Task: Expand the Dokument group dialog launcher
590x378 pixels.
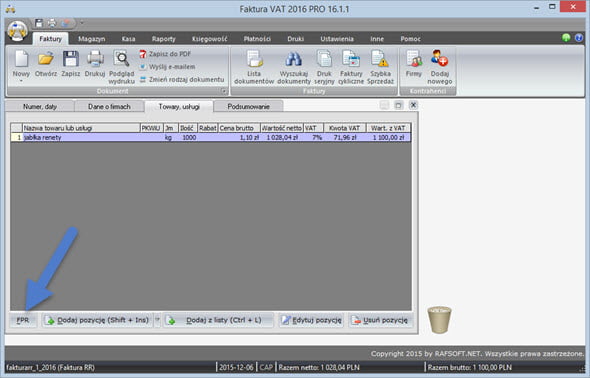Action: (x=224, y=91)
